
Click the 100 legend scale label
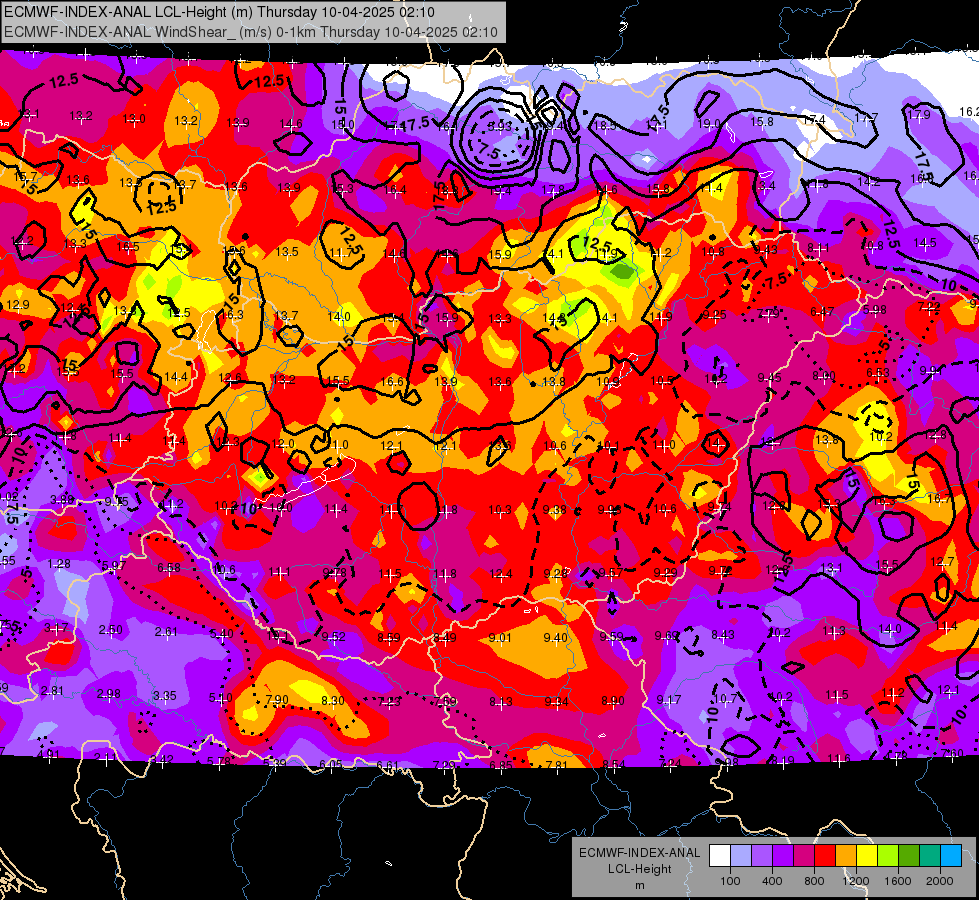(730, 881)
